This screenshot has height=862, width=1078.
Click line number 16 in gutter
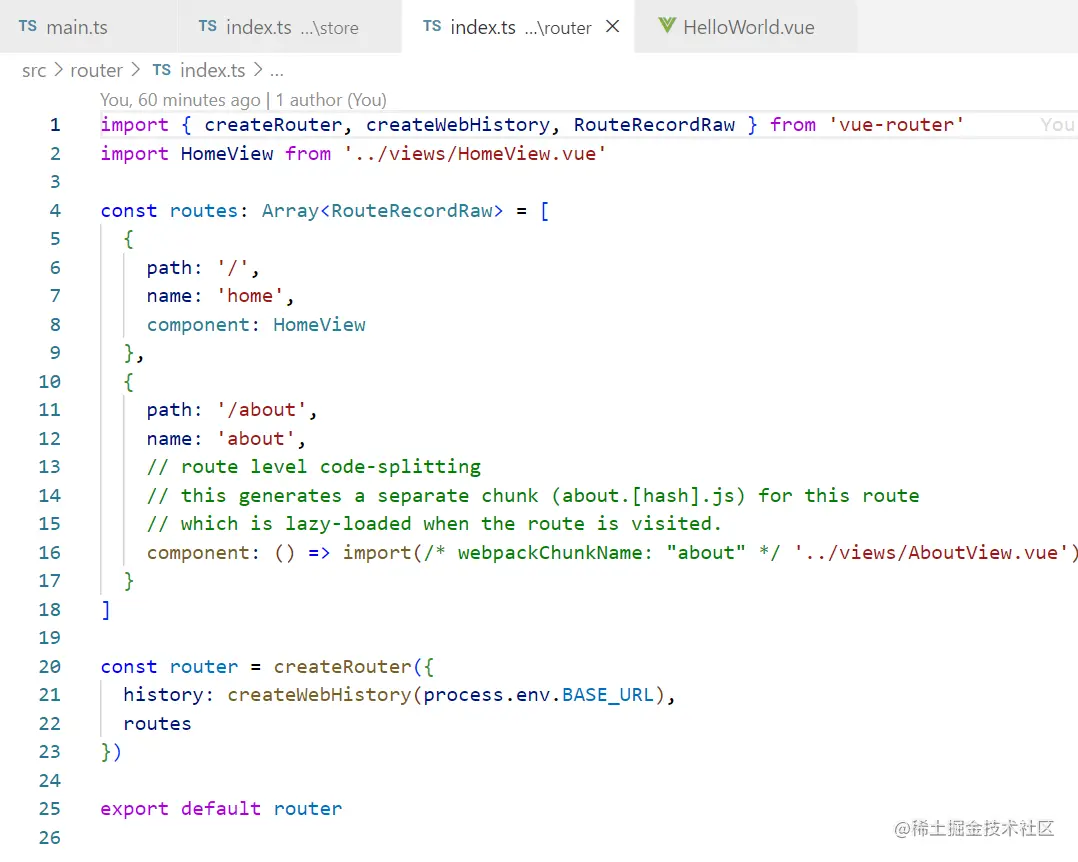[50, 553]
